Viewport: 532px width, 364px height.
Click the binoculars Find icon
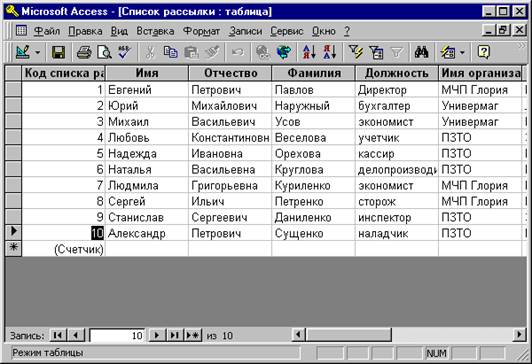coord(421,52)
